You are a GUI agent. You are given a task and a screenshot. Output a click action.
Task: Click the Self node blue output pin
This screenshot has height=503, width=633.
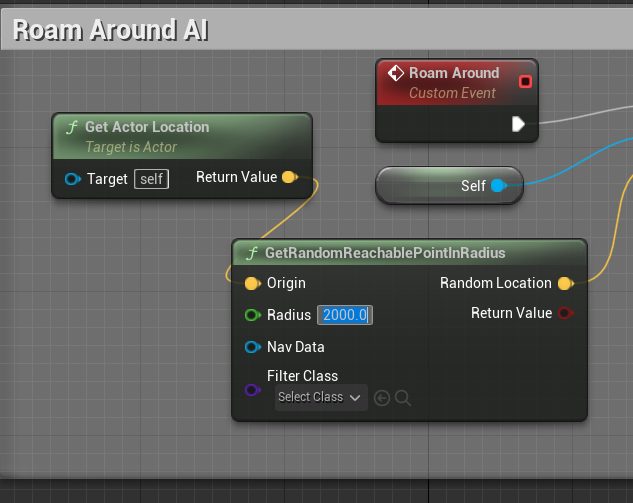(498, 186)
